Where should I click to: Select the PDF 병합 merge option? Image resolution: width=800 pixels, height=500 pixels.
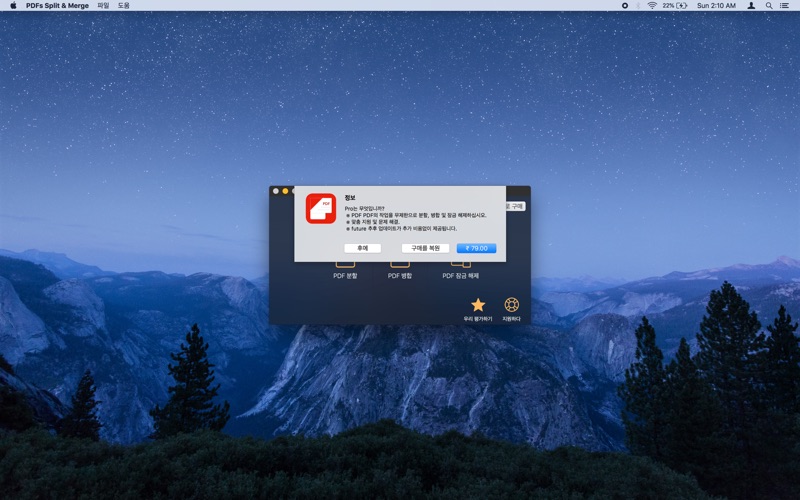click(400, 274)
